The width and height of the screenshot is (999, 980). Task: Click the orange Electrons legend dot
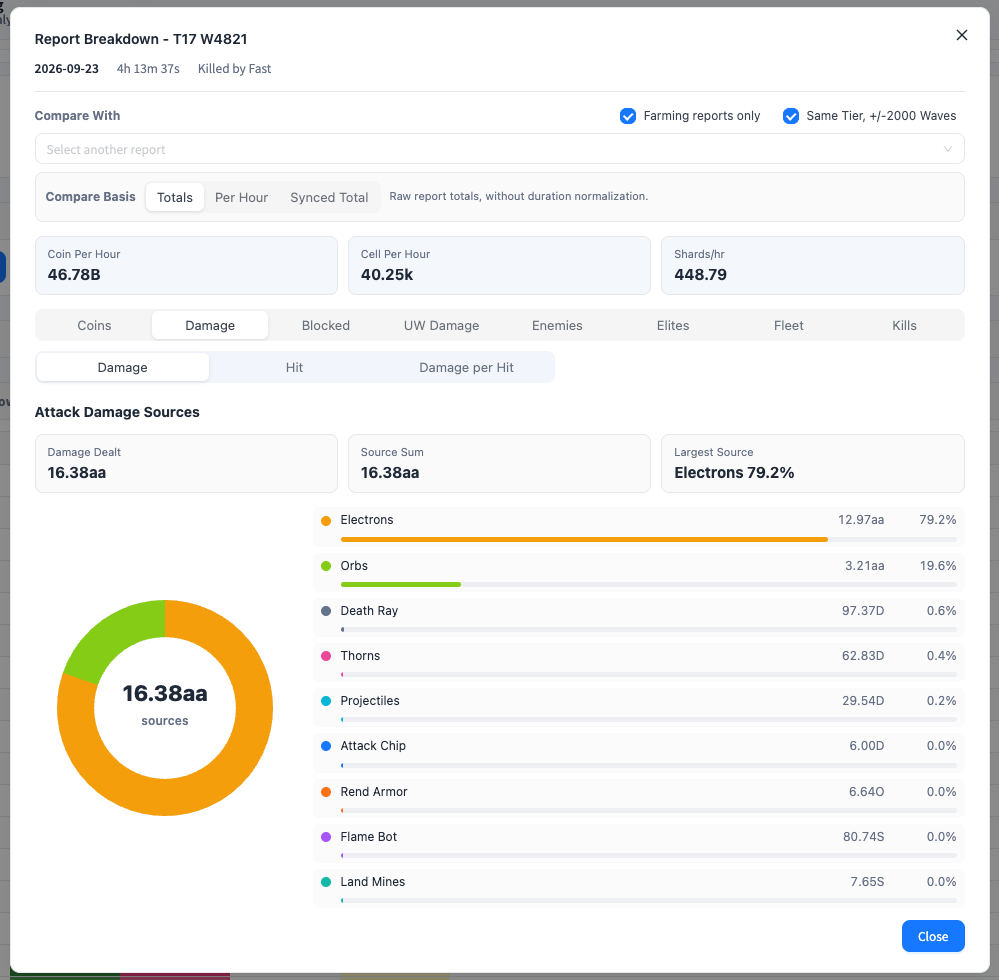click(x=326, y=521)
